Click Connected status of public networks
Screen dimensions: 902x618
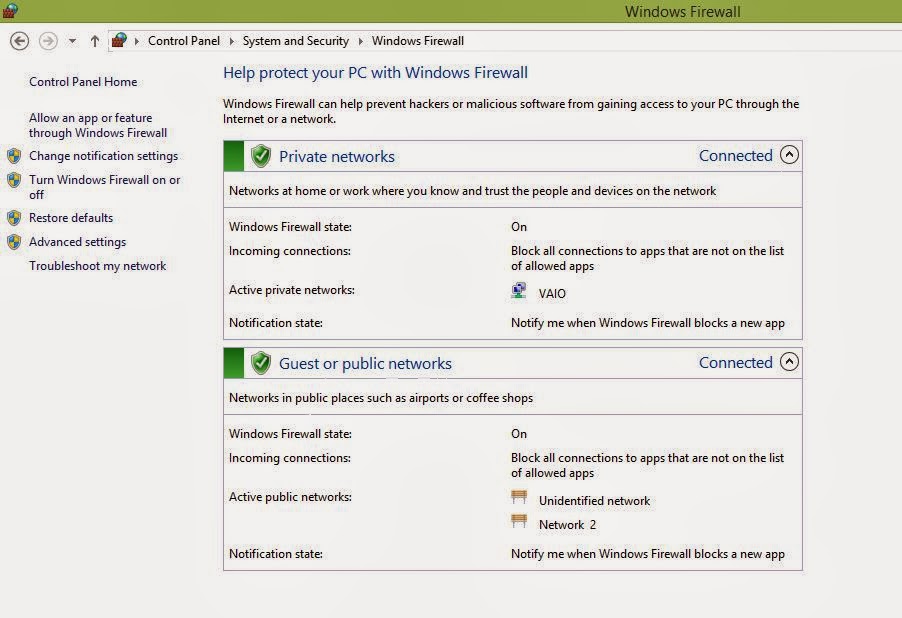735,363
